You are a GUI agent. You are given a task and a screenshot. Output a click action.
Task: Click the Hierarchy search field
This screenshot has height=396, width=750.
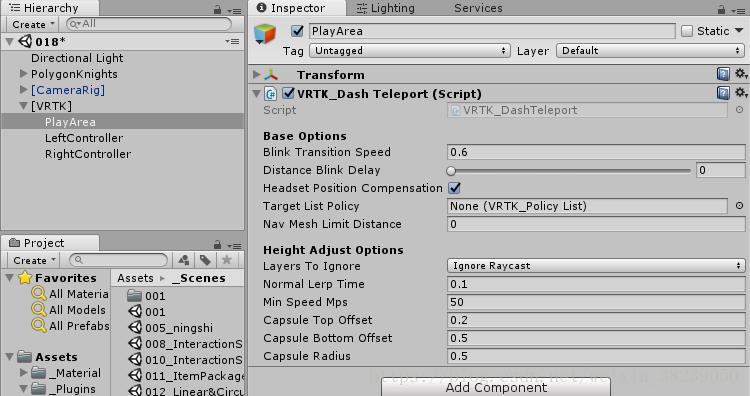[148, 24]
